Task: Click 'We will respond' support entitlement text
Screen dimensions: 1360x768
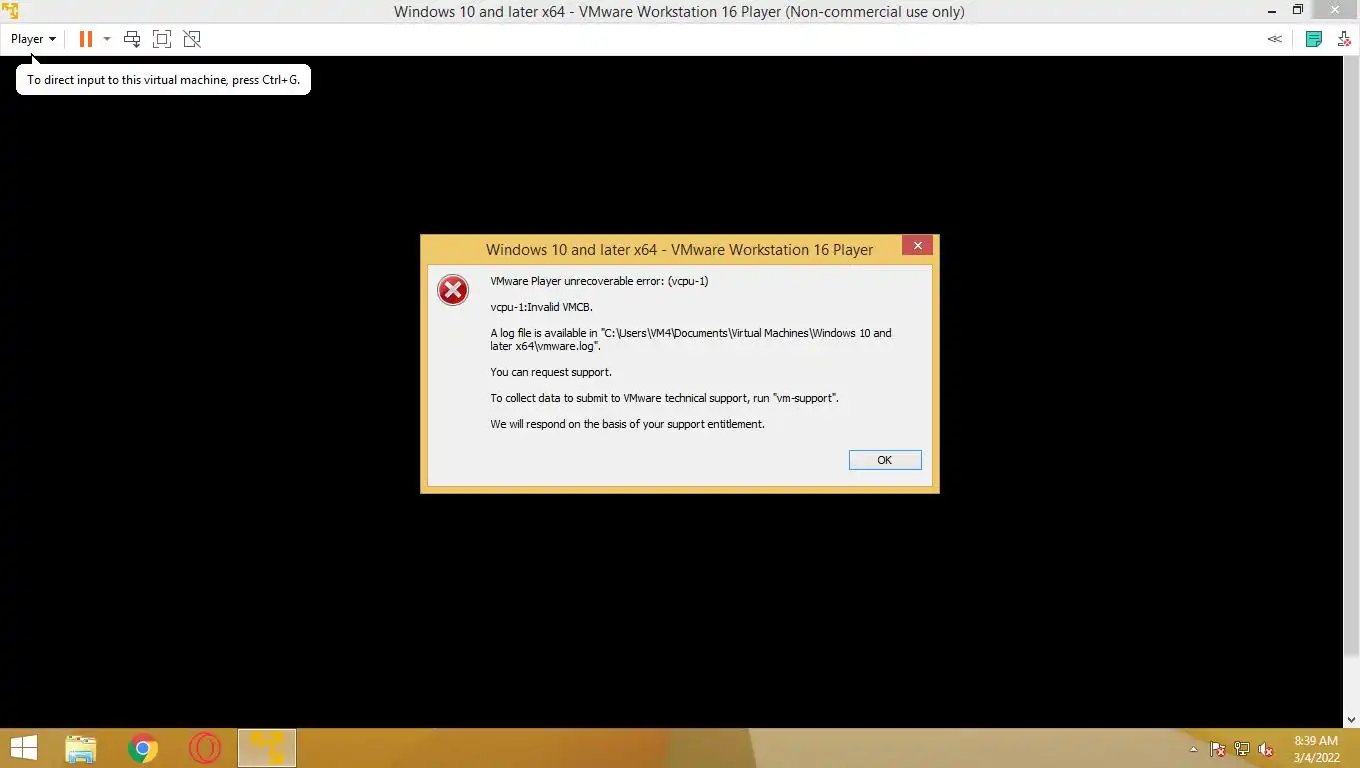Action: point(627,424)
